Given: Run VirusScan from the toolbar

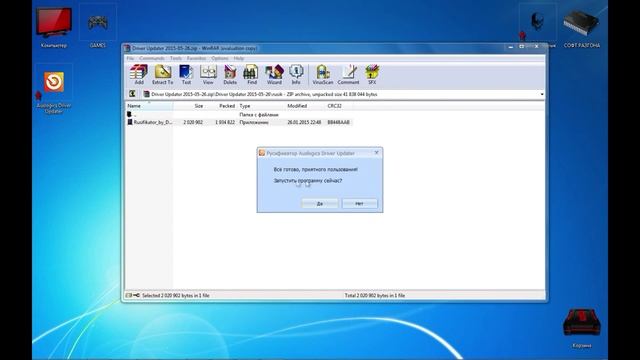Looking at the screenshot, I should (322, 75).
